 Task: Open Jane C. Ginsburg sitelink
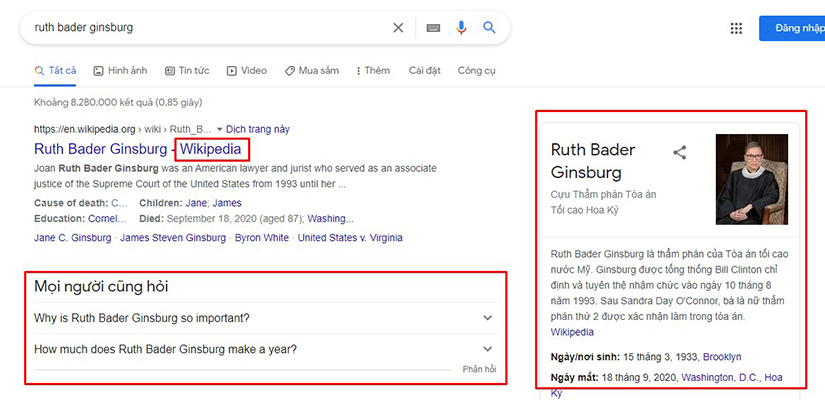pos(73,238)
